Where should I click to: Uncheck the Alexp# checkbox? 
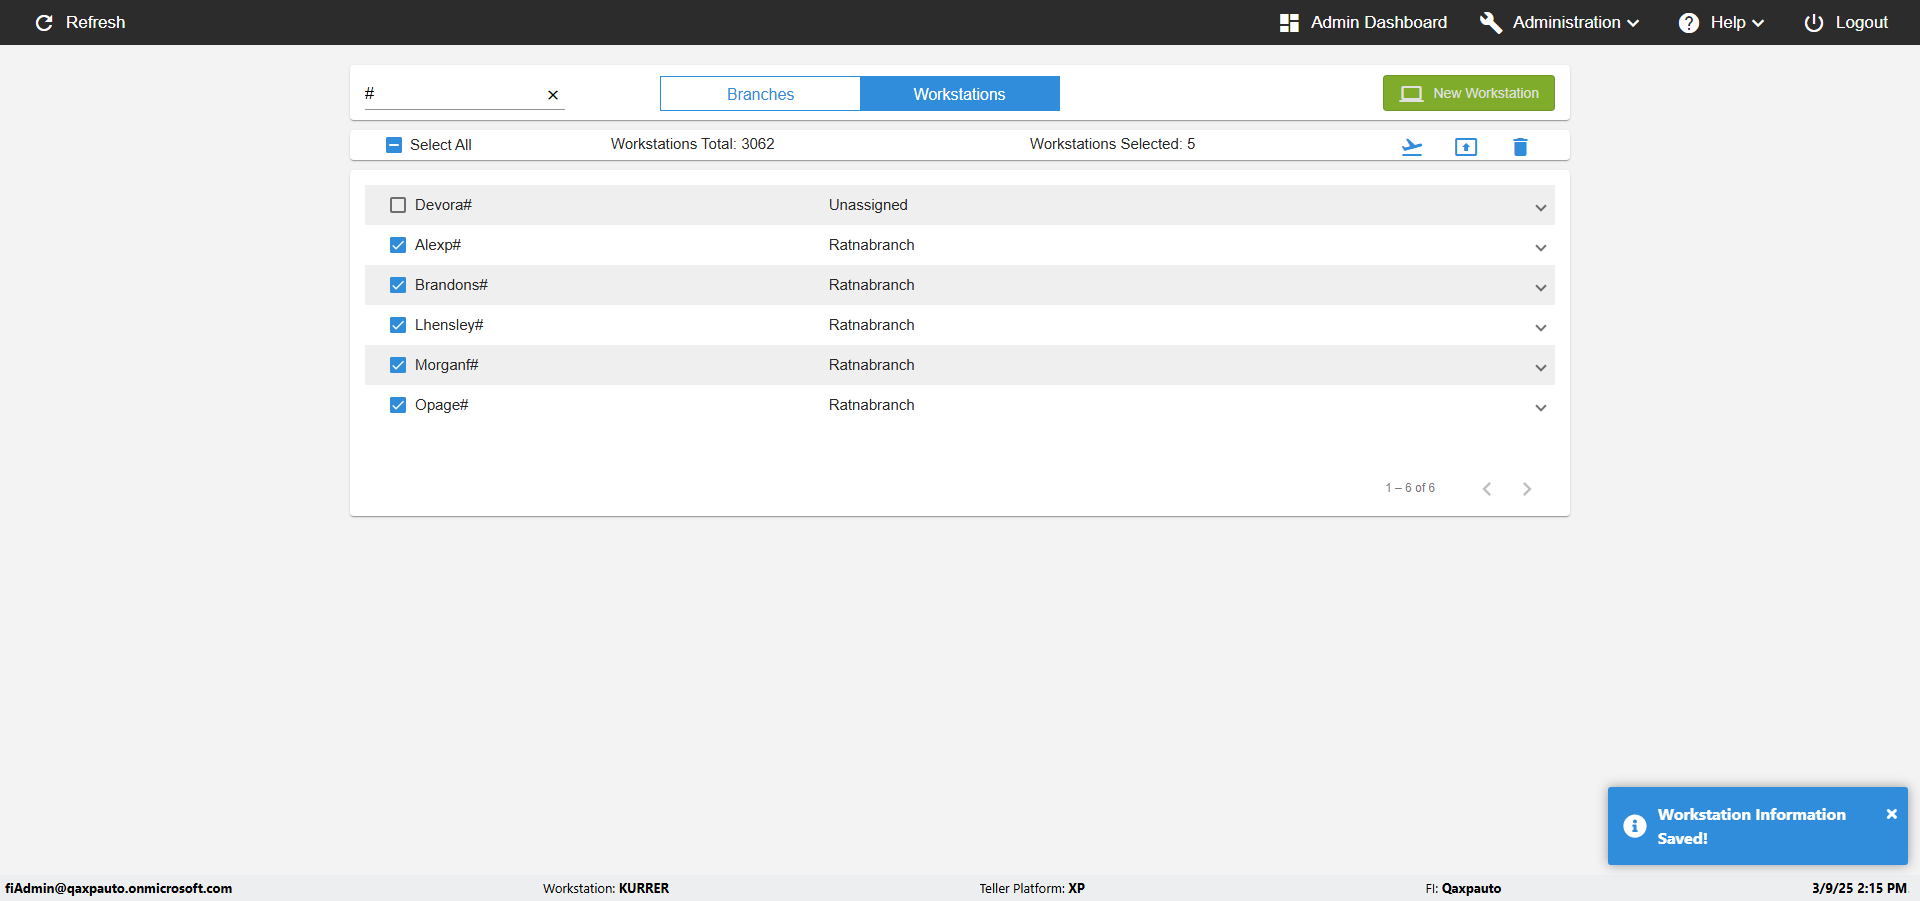tap(398, 245)
